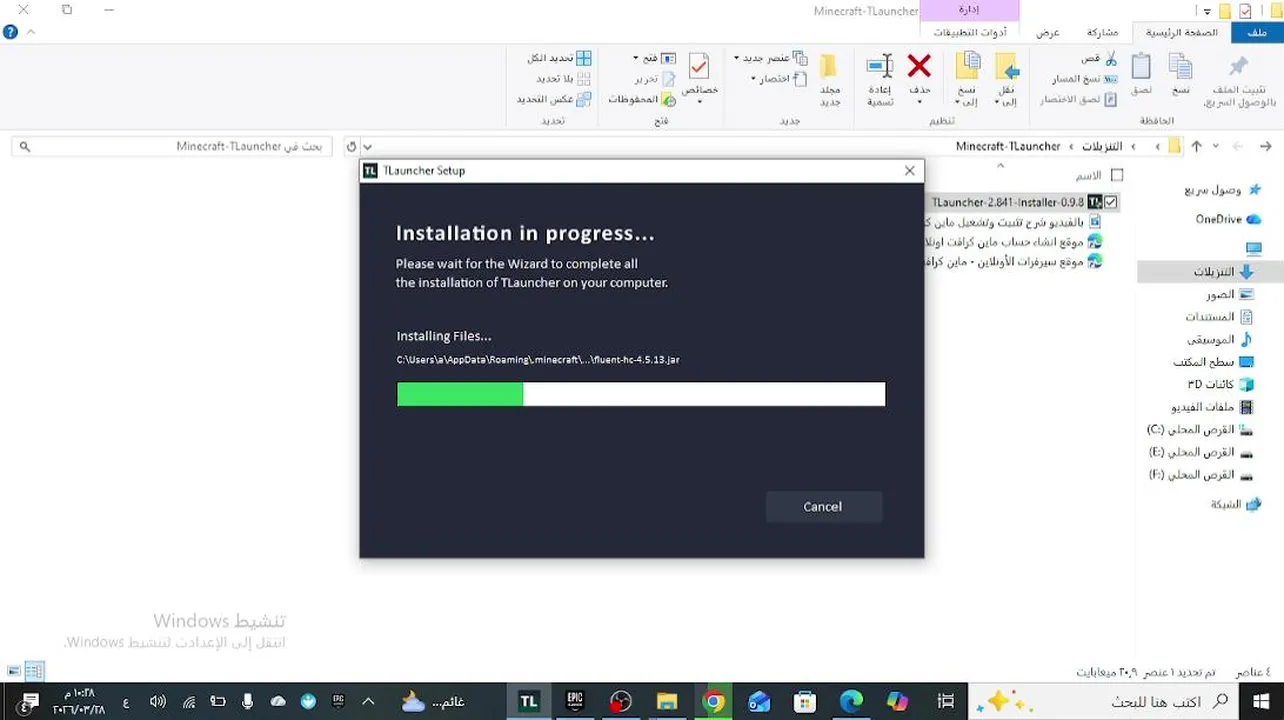Select Local Disk (E:) in the sidebar
The image size is (1284, 720).
click(x=1200, y=452)
